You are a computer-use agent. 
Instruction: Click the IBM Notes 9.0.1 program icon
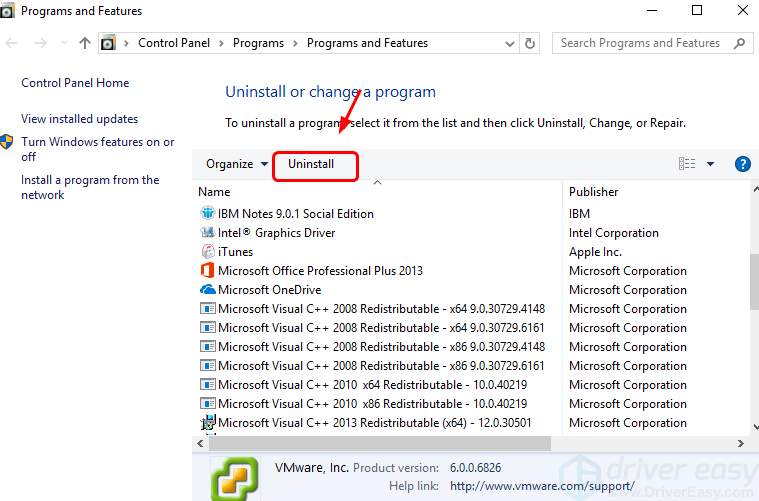click(208, 213)
